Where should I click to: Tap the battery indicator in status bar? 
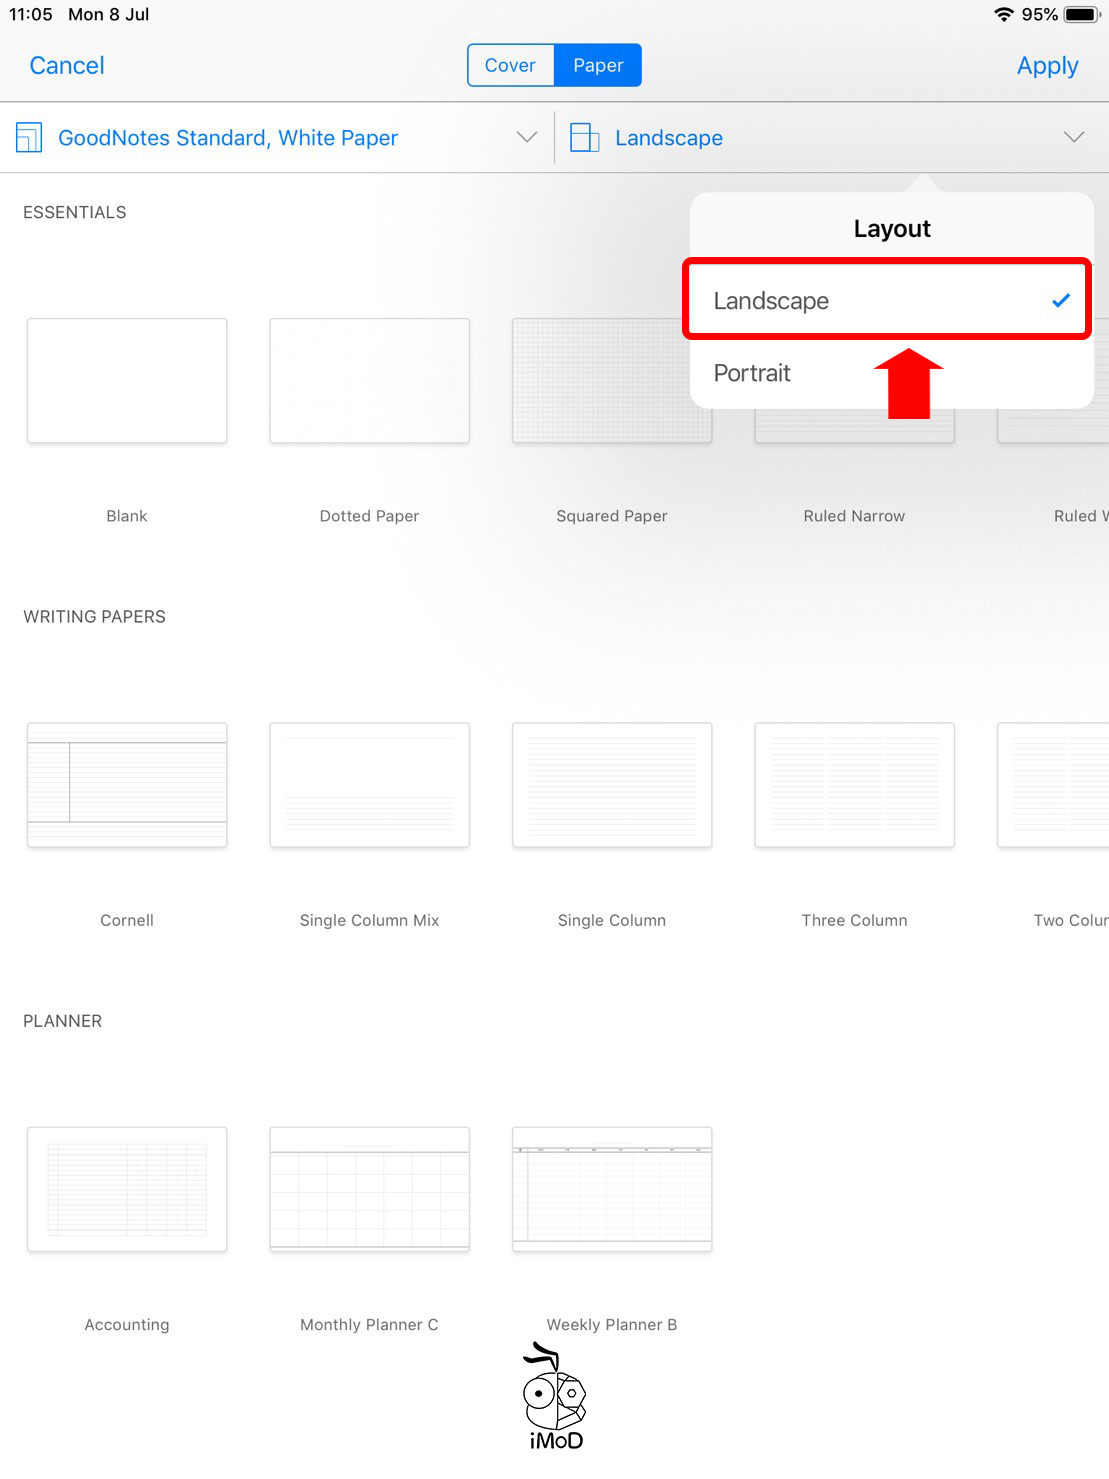coord(1081,15)
